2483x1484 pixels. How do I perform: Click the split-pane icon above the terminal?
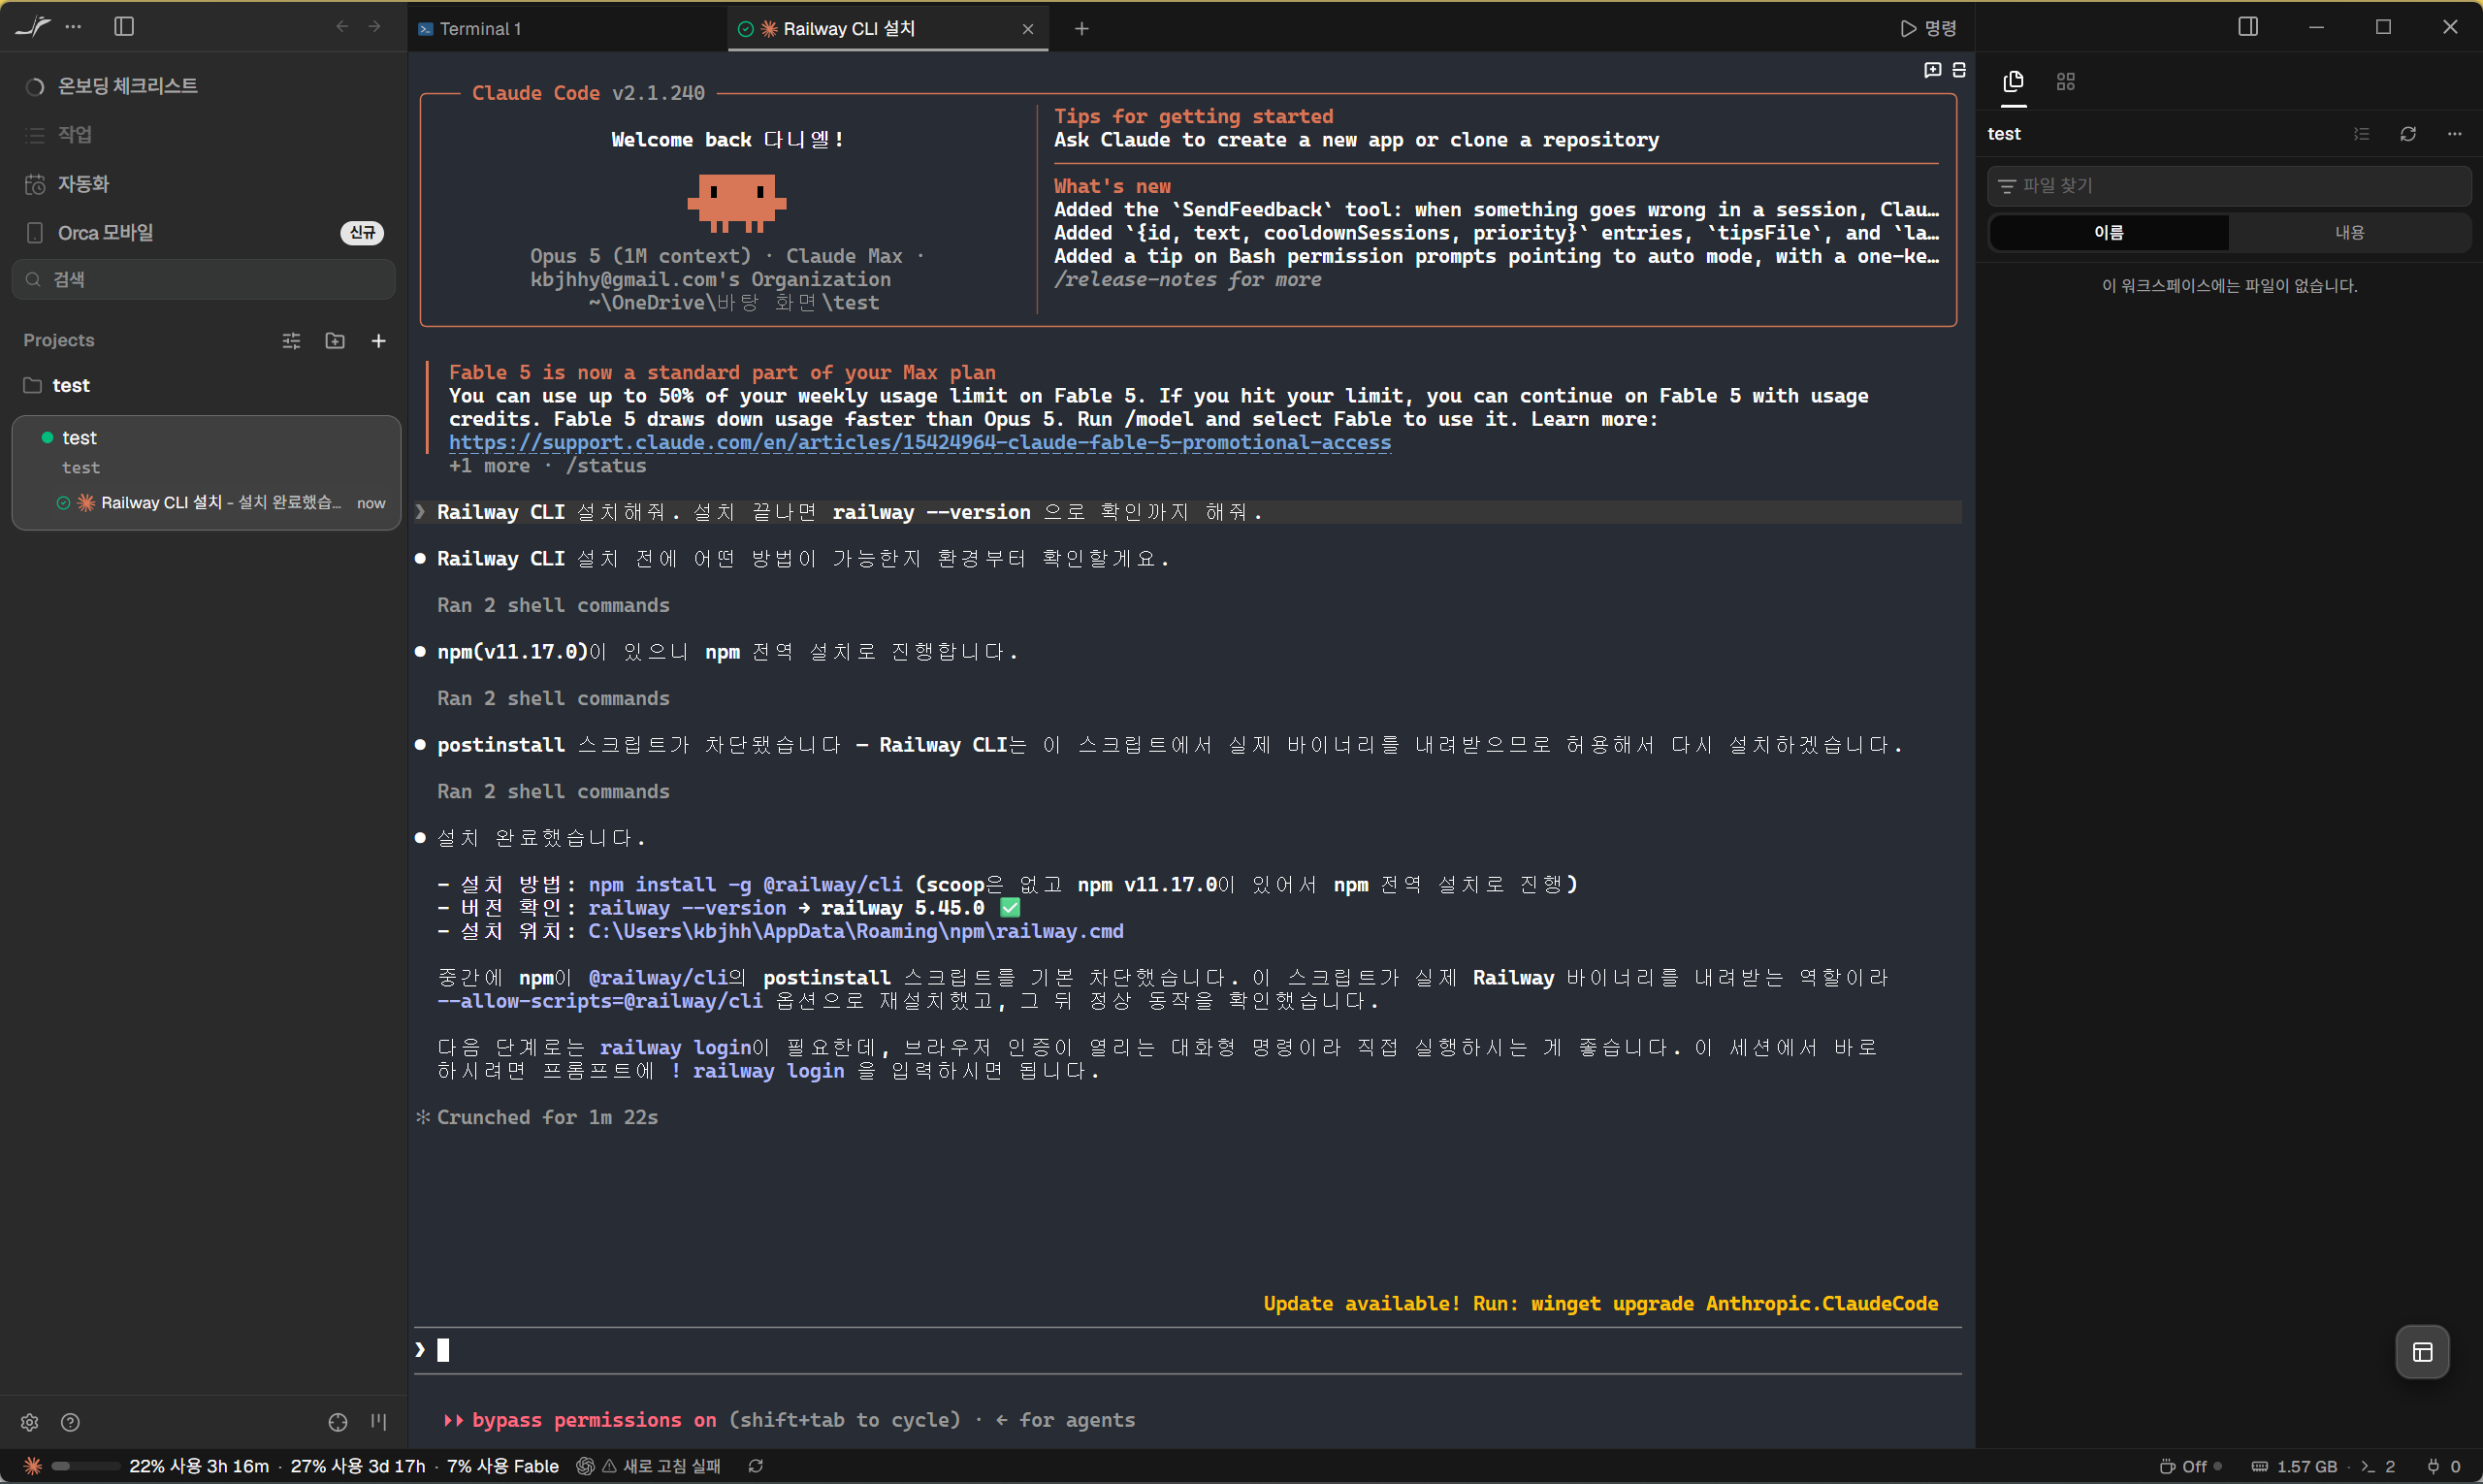click(1959, 70)
